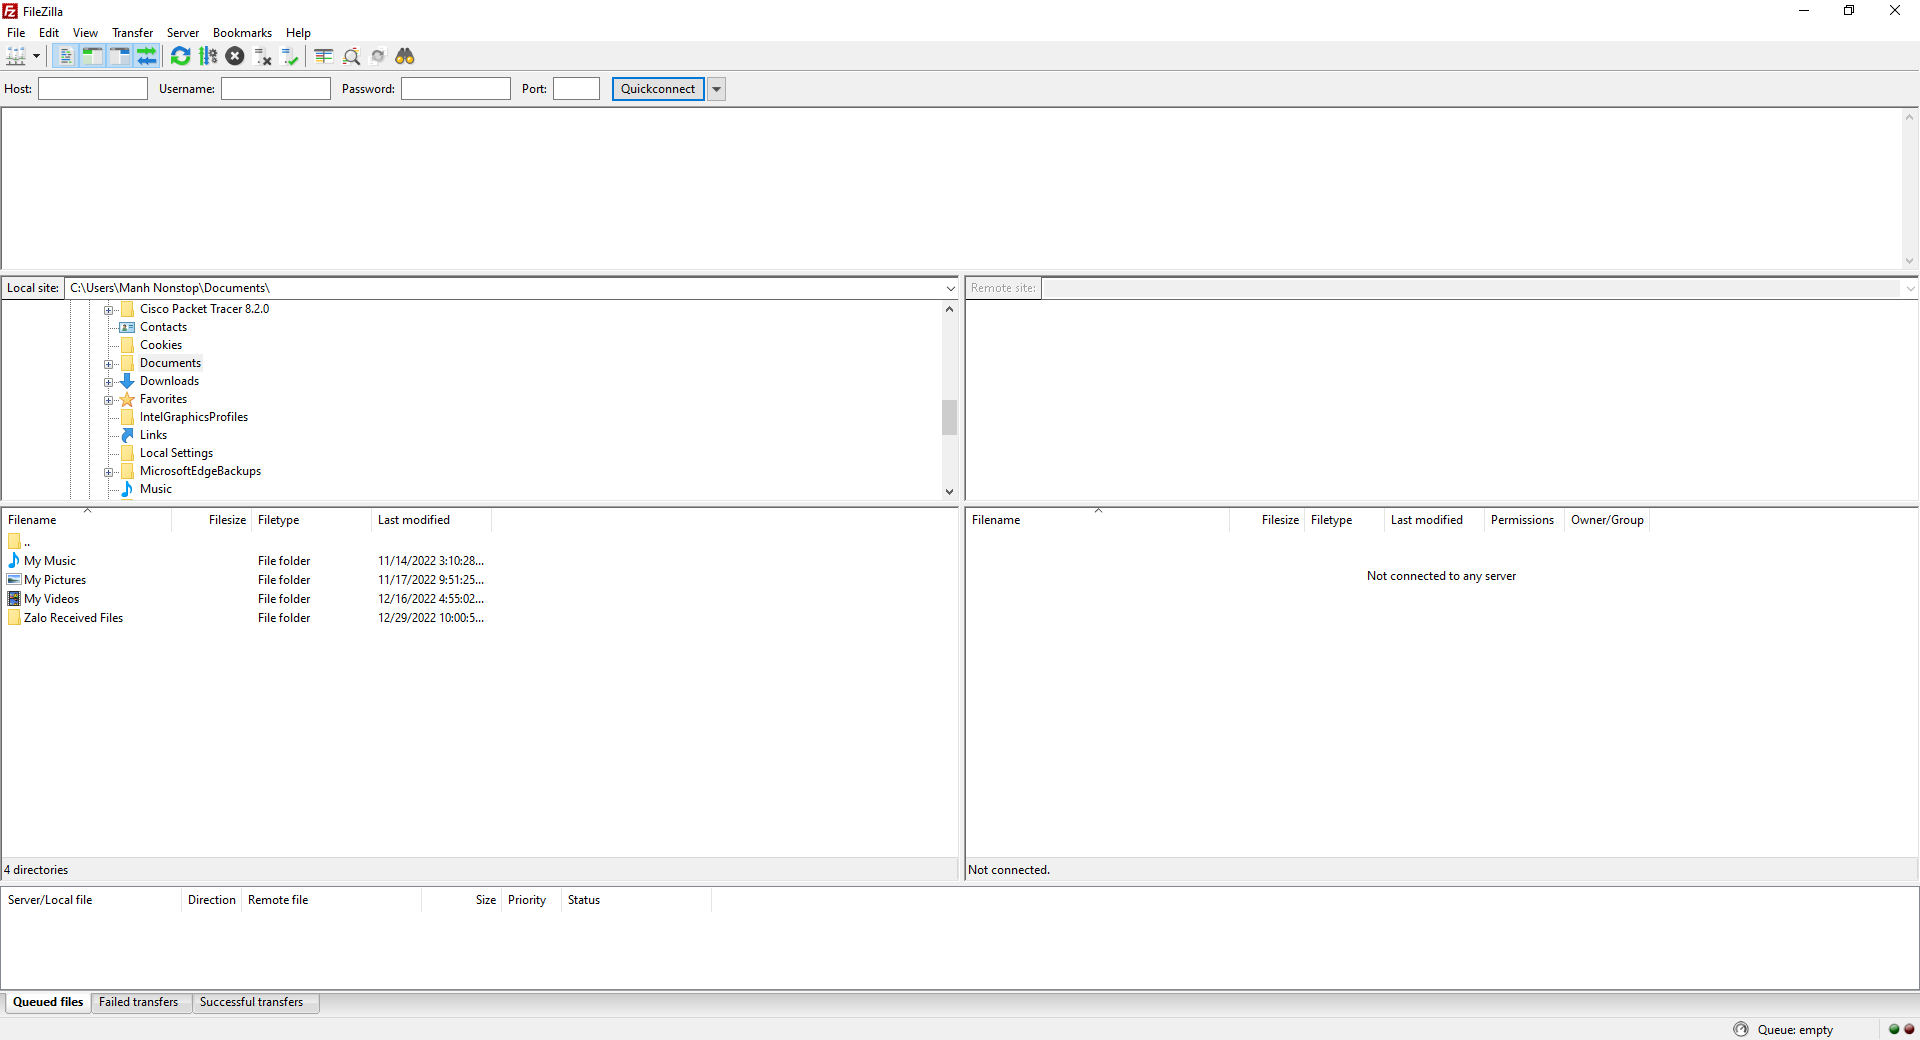Expand the Downloads tree node
1920x1040 pixels.
point(109,382)
